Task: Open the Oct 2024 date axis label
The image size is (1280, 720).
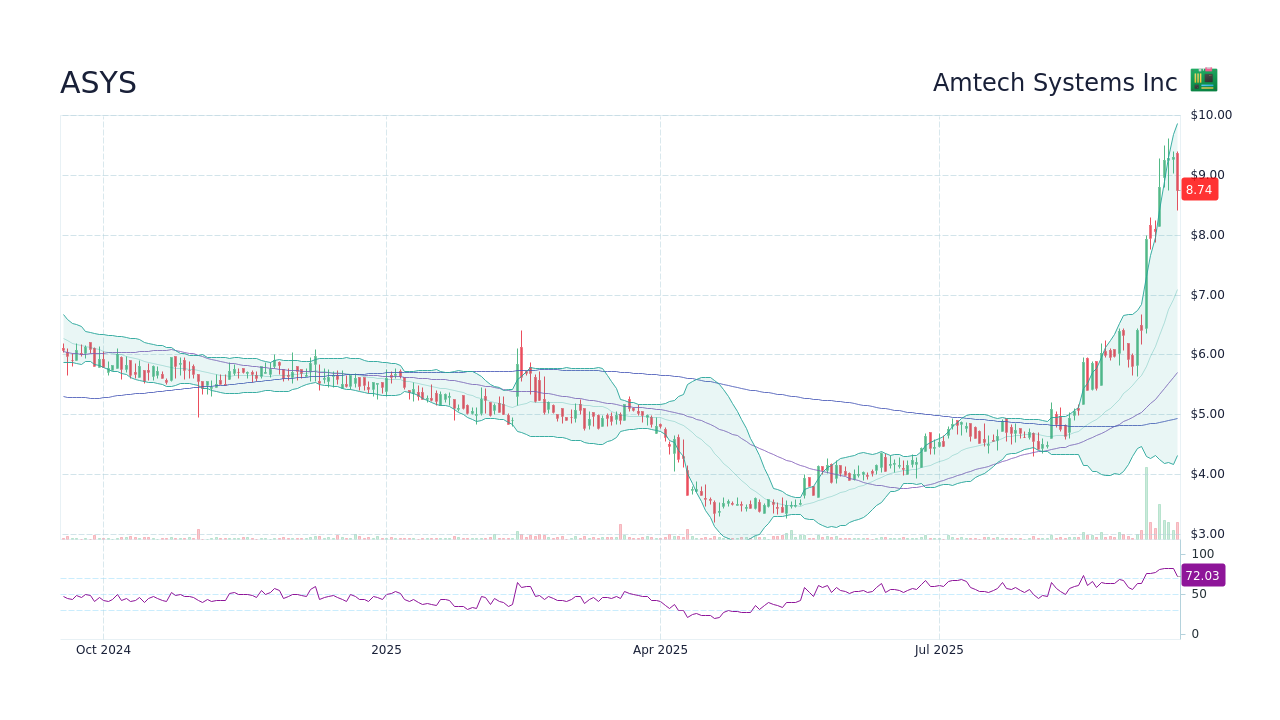Action: click(x=103, y=649)
